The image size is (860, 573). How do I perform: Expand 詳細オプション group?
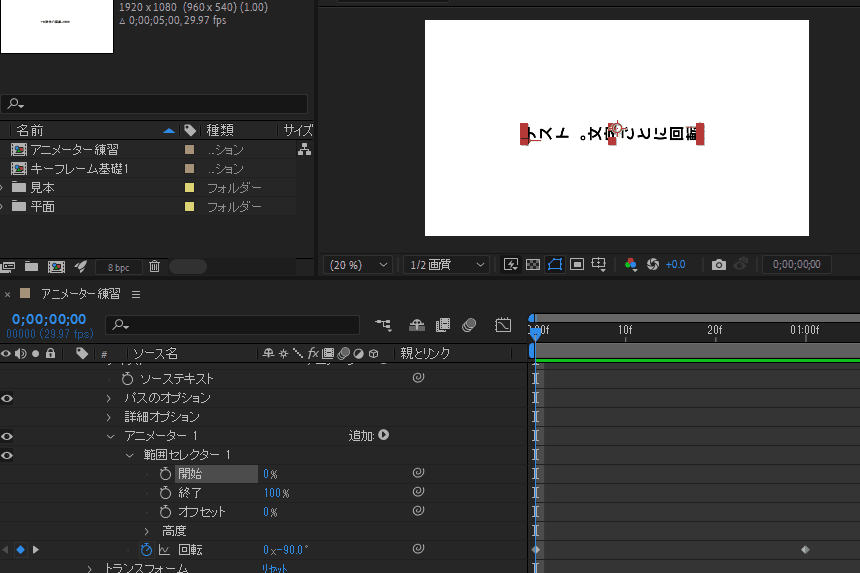[x=109, y=417]
